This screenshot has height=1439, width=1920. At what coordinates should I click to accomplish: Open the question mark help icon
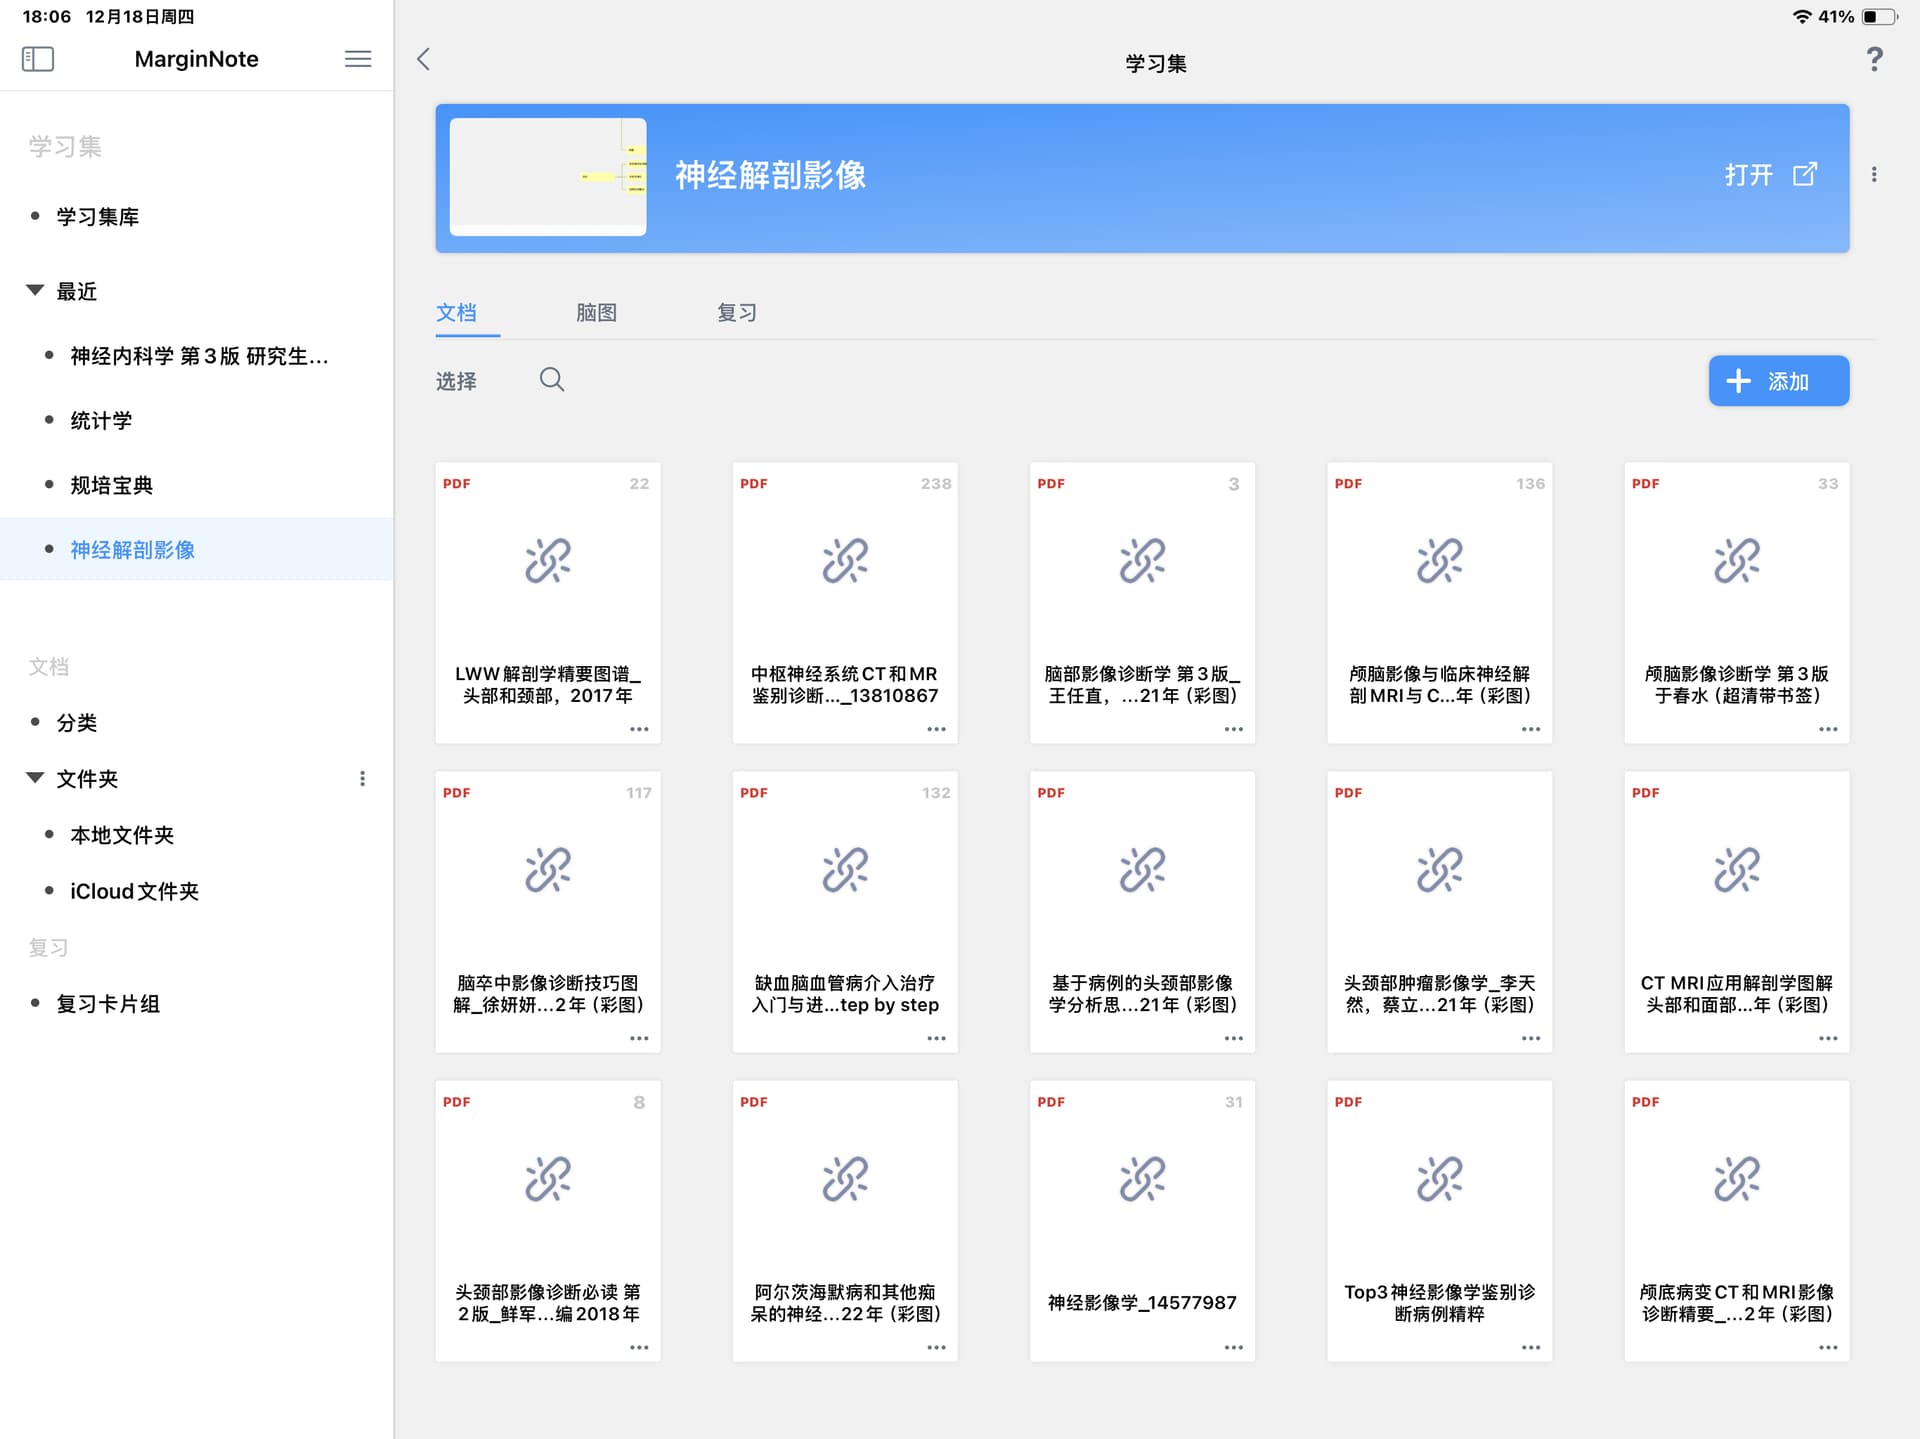1874,60
